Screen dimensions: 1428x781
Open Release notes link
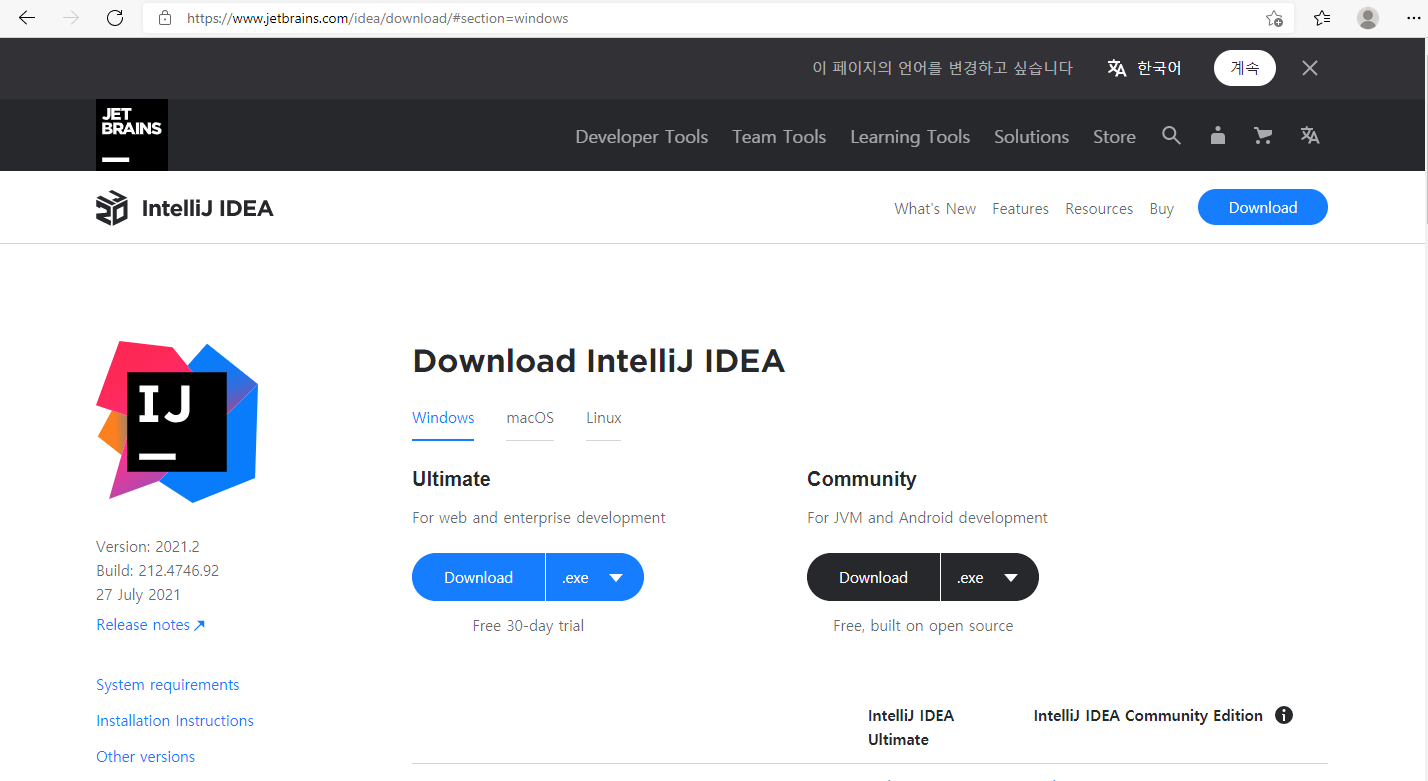(x=150, y=624)
